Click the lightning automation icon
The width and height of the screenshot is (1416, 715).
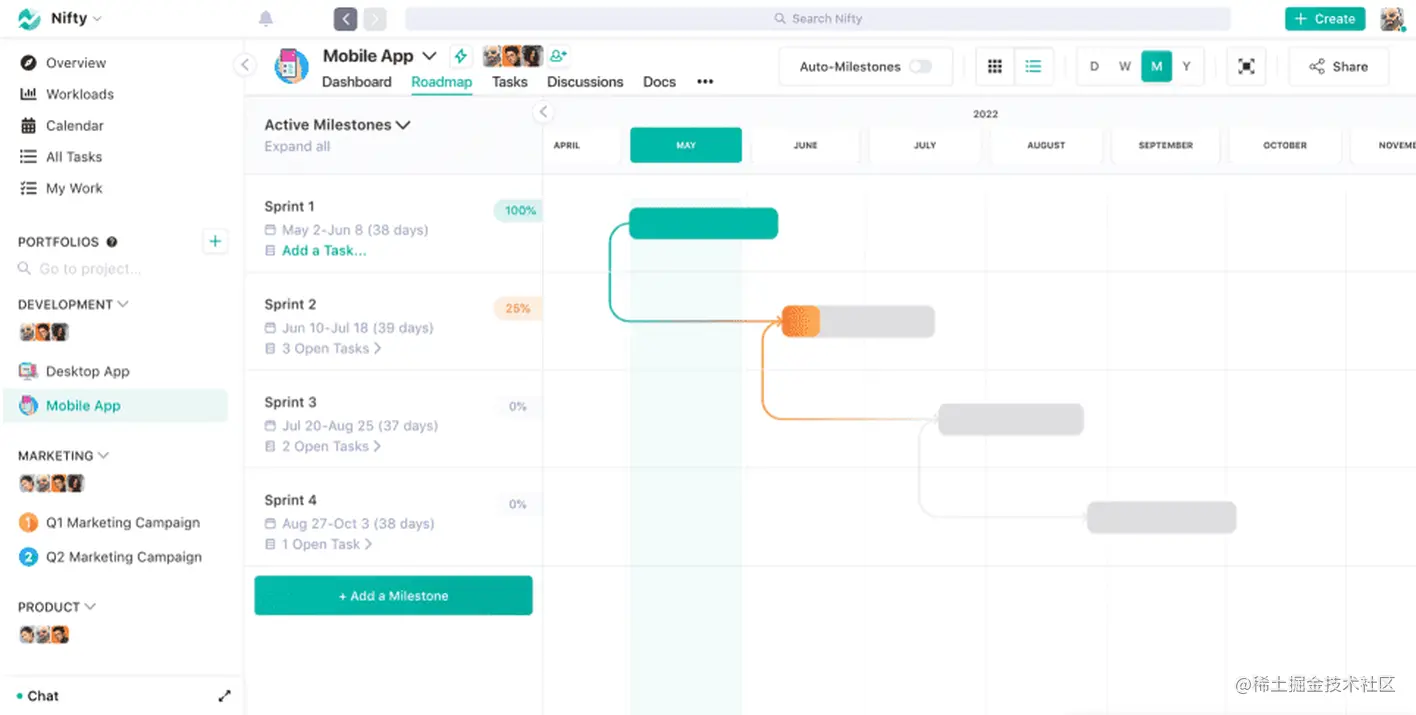(460, 56)
